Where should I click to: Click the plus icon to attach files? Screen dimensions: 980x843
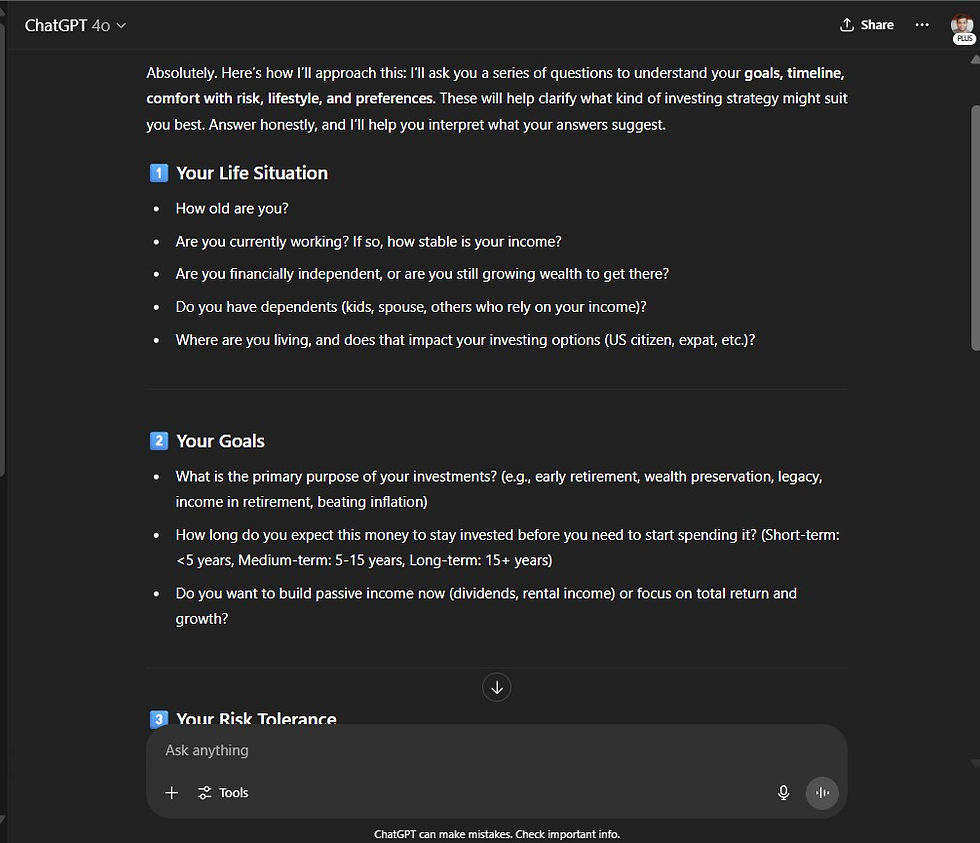tap(172, 792)
